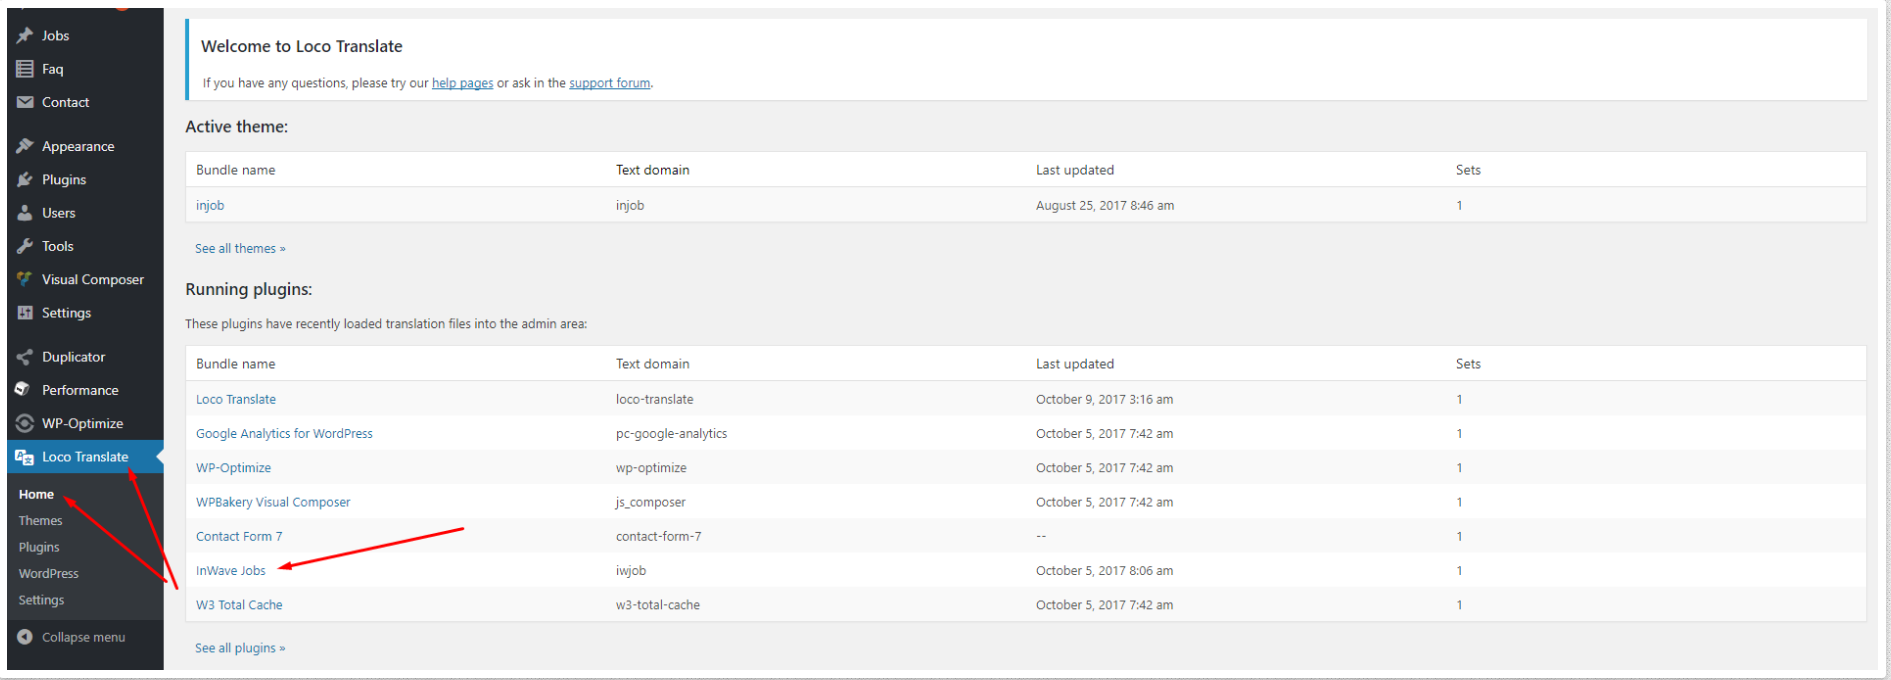1891x680 pixels.
Task: Open the injob theme bundle
Action: (210, 205)
